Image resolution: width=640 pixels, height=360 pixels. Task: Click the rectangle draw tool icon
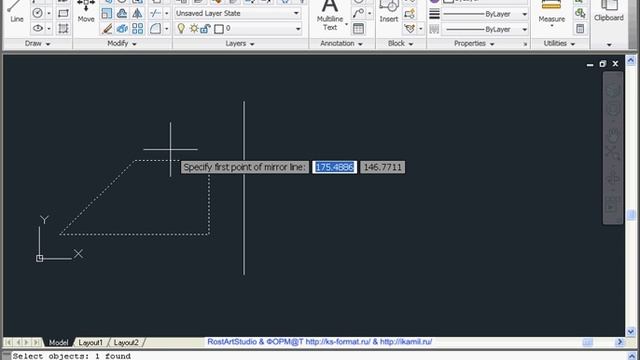[x=63, y=13]
